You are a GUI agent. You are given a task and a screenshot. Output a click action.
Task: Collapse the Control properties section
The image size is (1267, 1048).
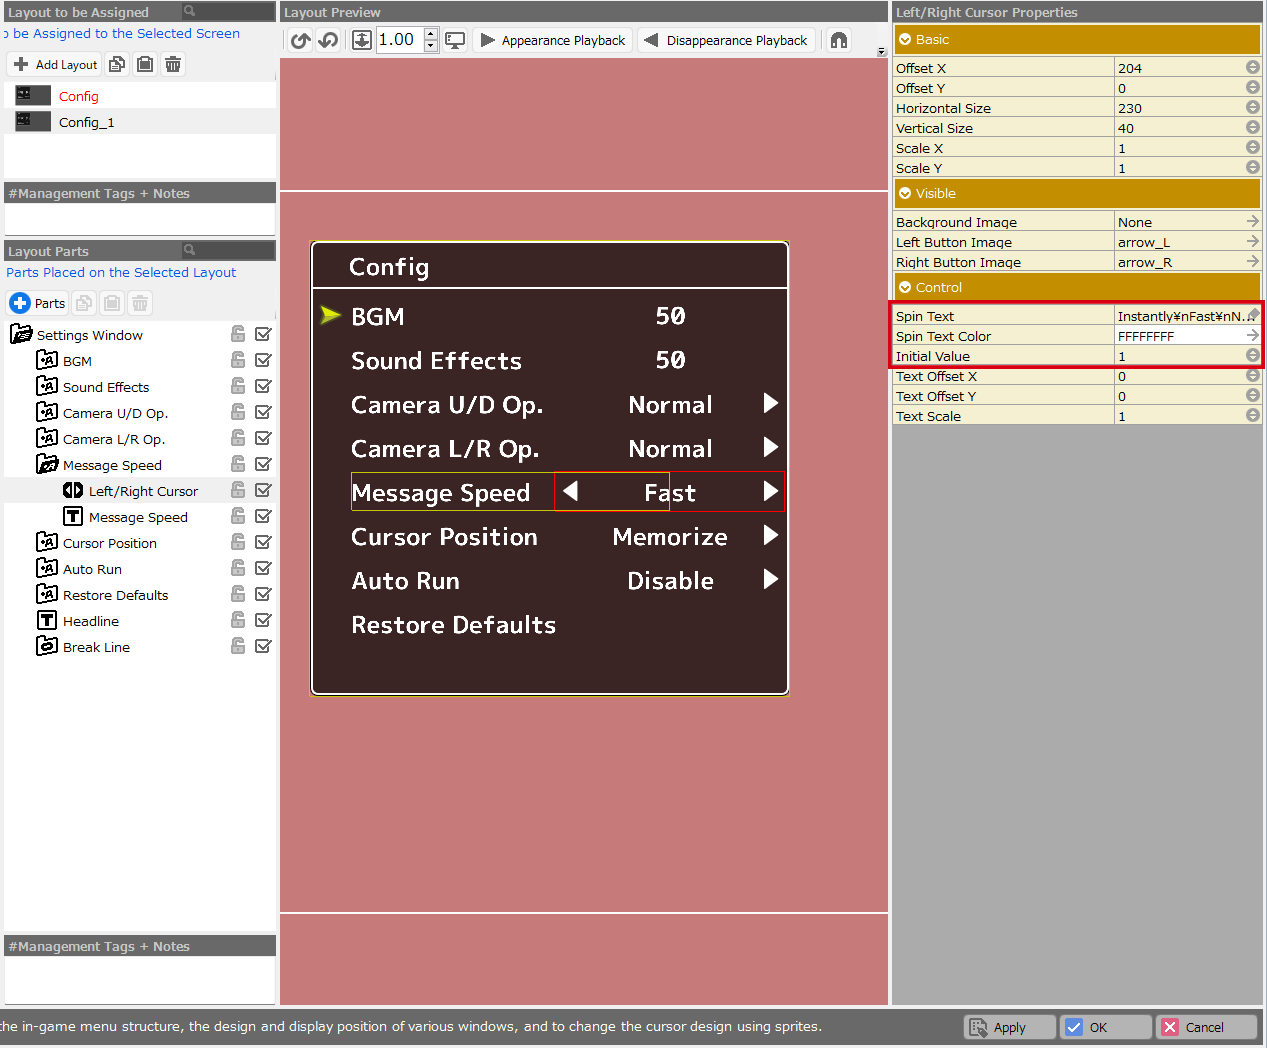tap(905, 288)
